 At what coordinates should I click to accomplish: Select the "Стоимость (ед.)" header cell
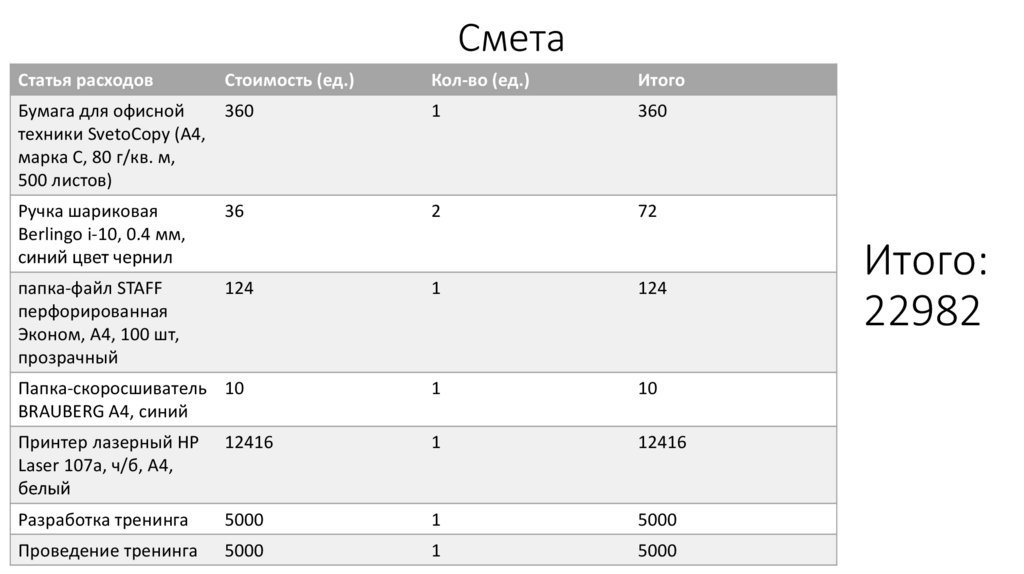click(x=289, y=80)
